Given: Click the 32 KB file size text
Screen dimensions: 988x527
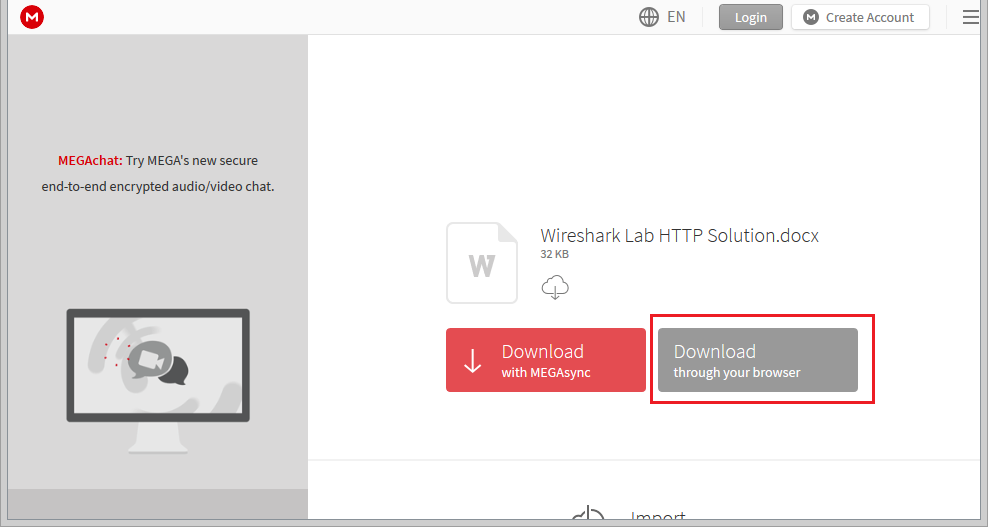Looking at the screenshot, I should [554, 254].
